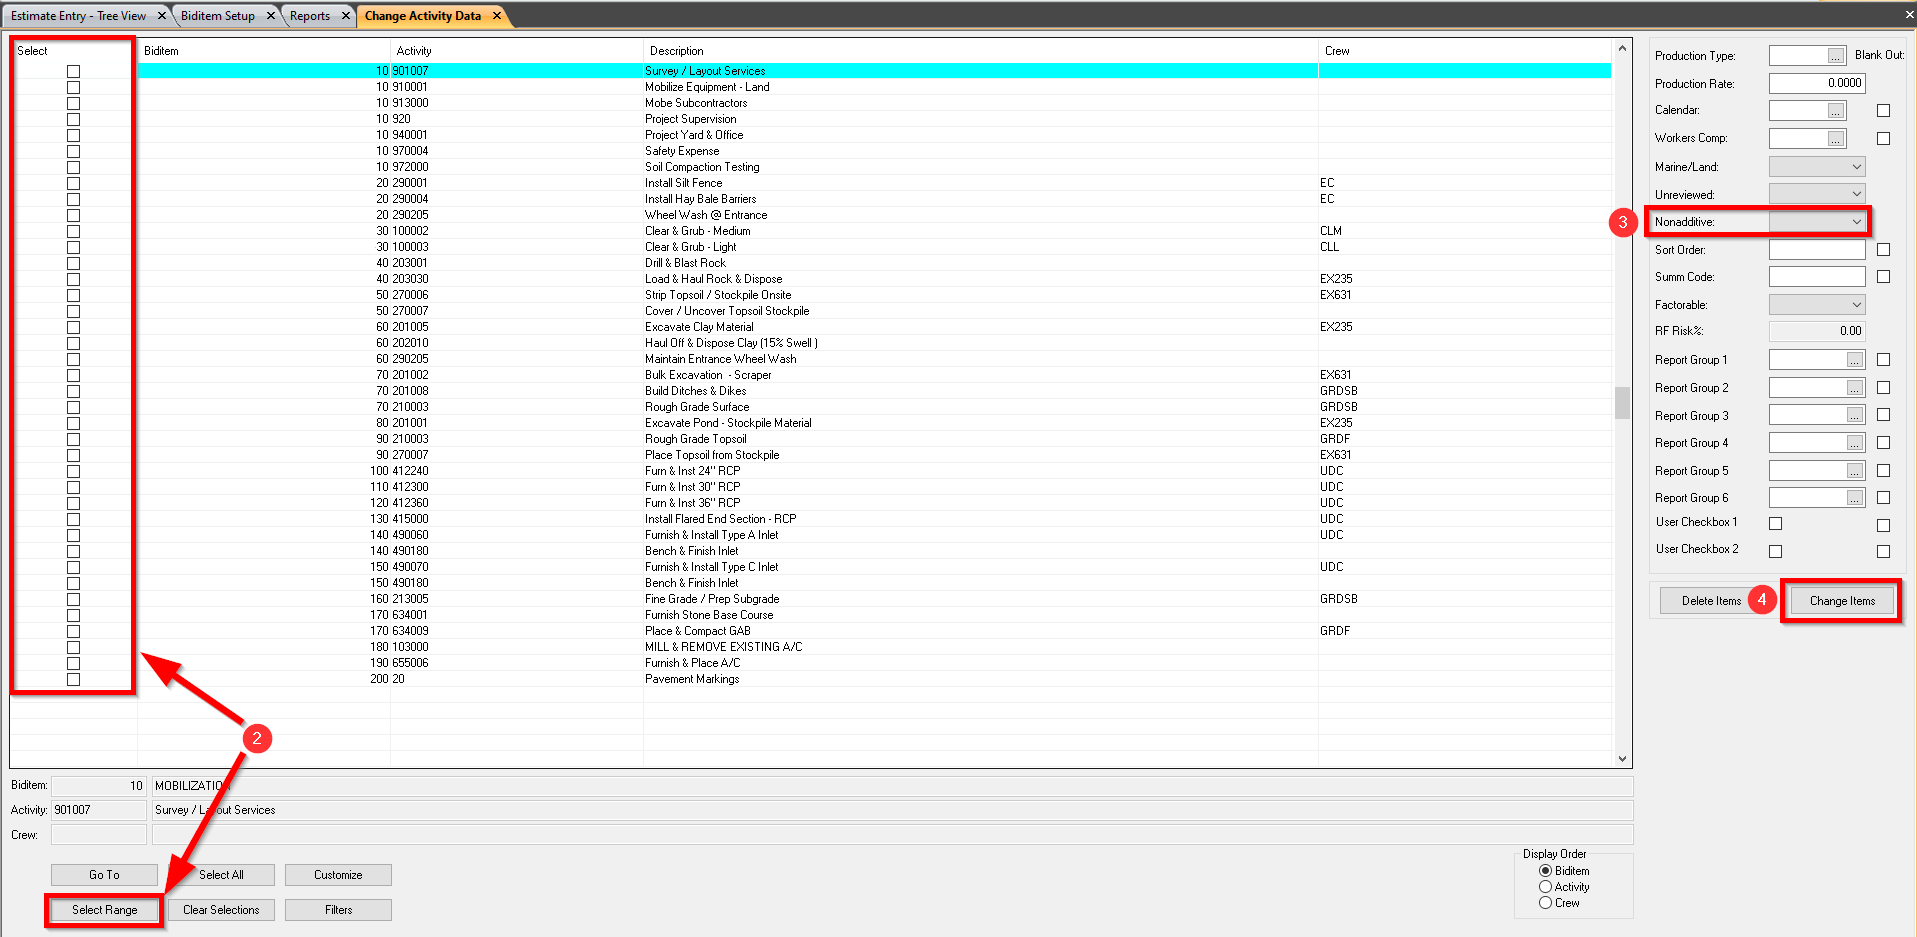Image resolution: width=1917 pixels, height=937 pixels.
Task: Open the Estimate Entry - Tree View tab
Action: click(x=78, y=16)
